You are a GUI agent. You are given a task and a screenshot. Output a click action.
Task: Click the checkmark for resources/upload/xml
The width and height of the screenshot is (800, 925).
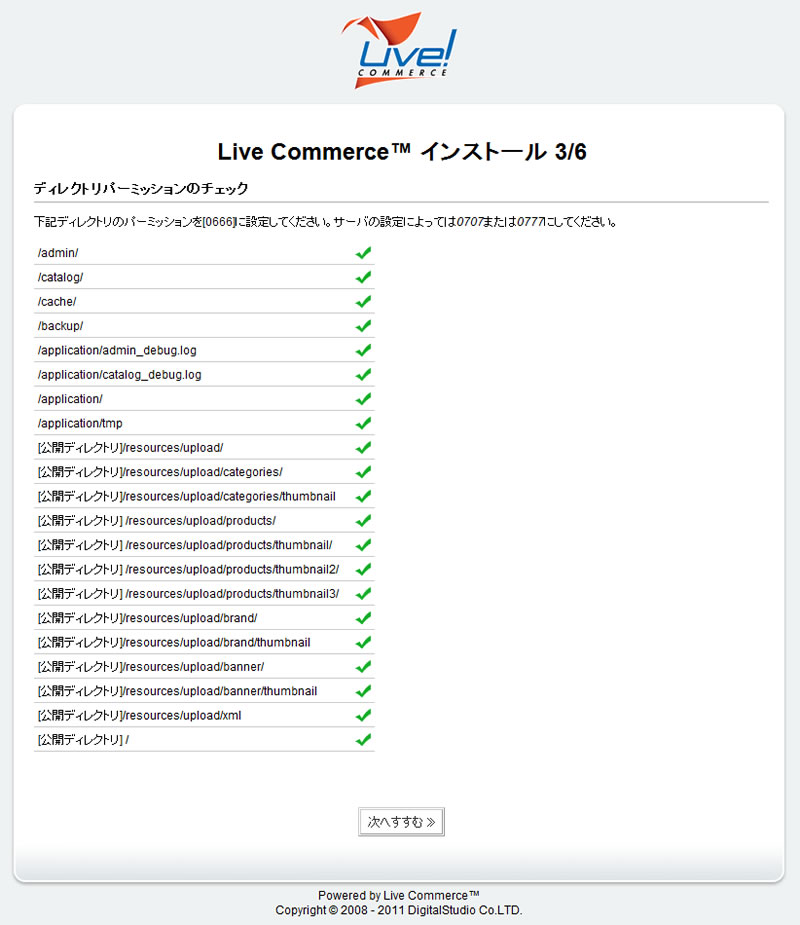click(363, 715)
